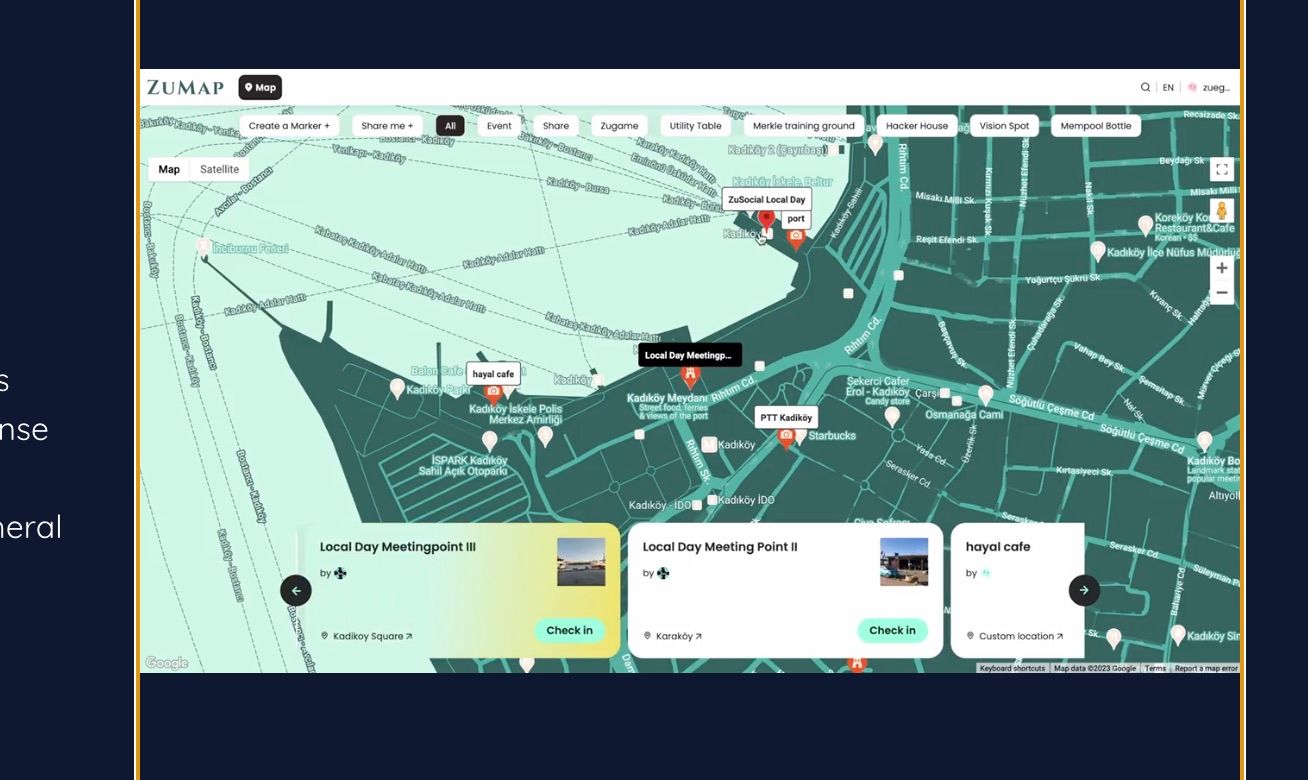
Task: Open Local Day Meeting Point II photo
Action: tap(903, 562)
